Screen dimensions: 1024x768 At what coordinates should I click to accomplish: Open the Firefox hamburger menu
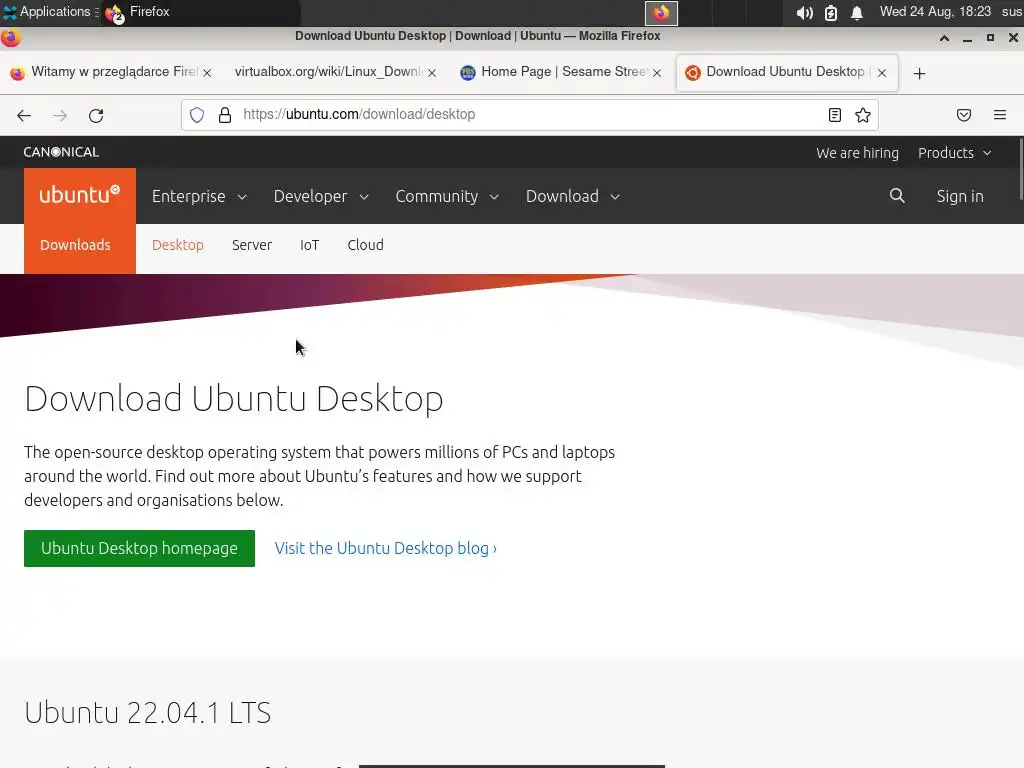[1000, 115]
